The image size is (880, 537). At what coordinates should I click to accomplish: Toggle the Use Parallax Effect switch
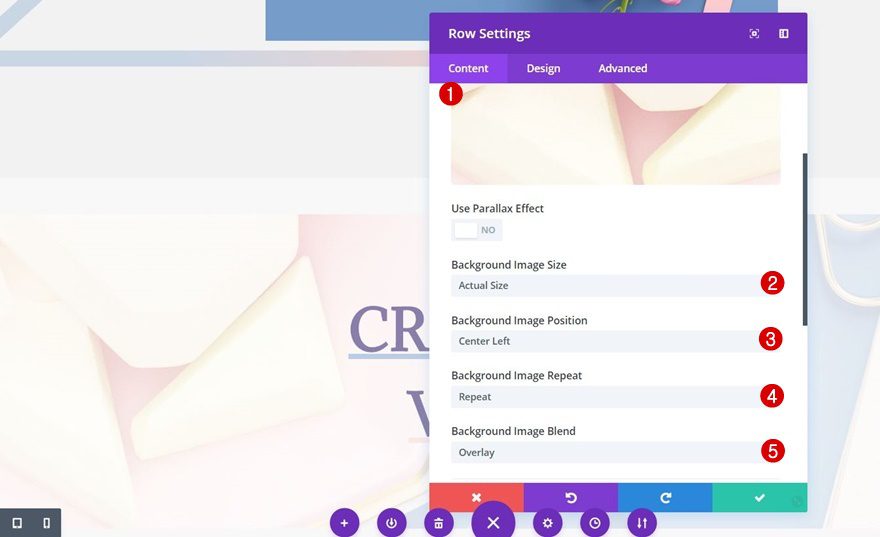(476, 230)
